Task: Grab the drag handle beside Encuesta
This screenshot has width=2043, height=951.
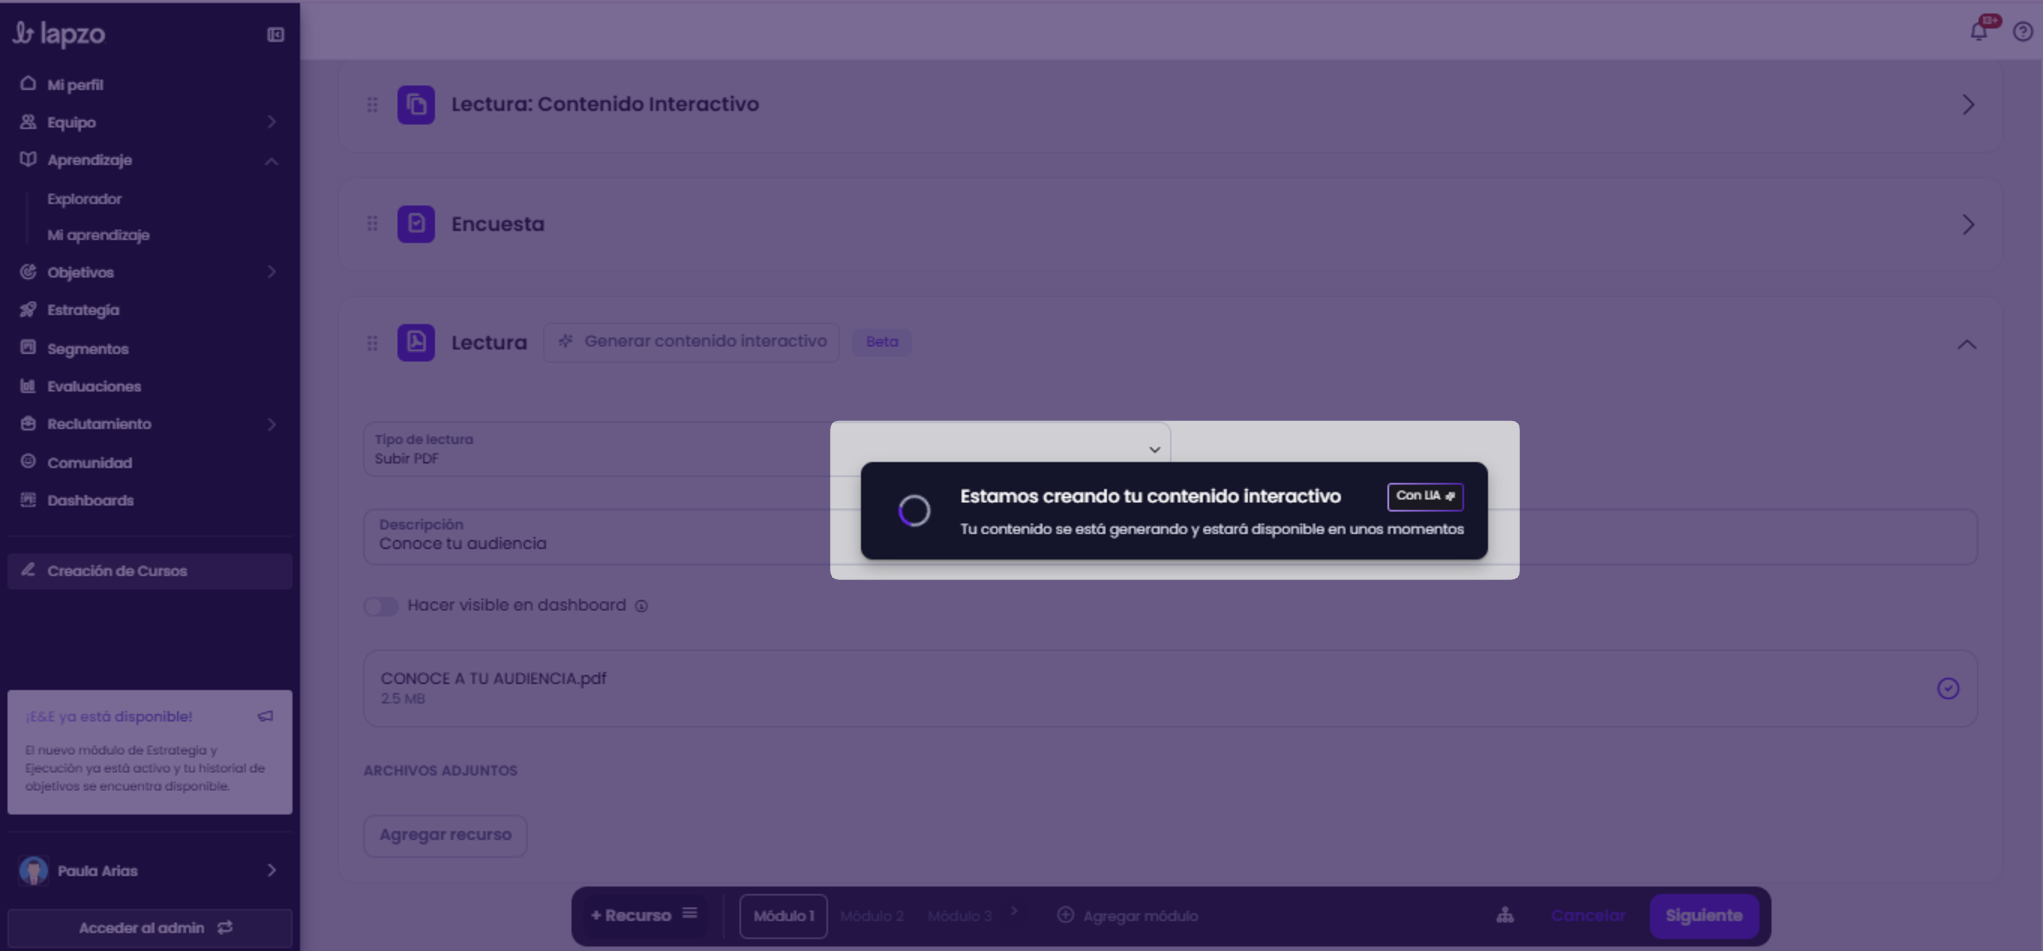Action: pyautogui.click(x=372, y=224)
